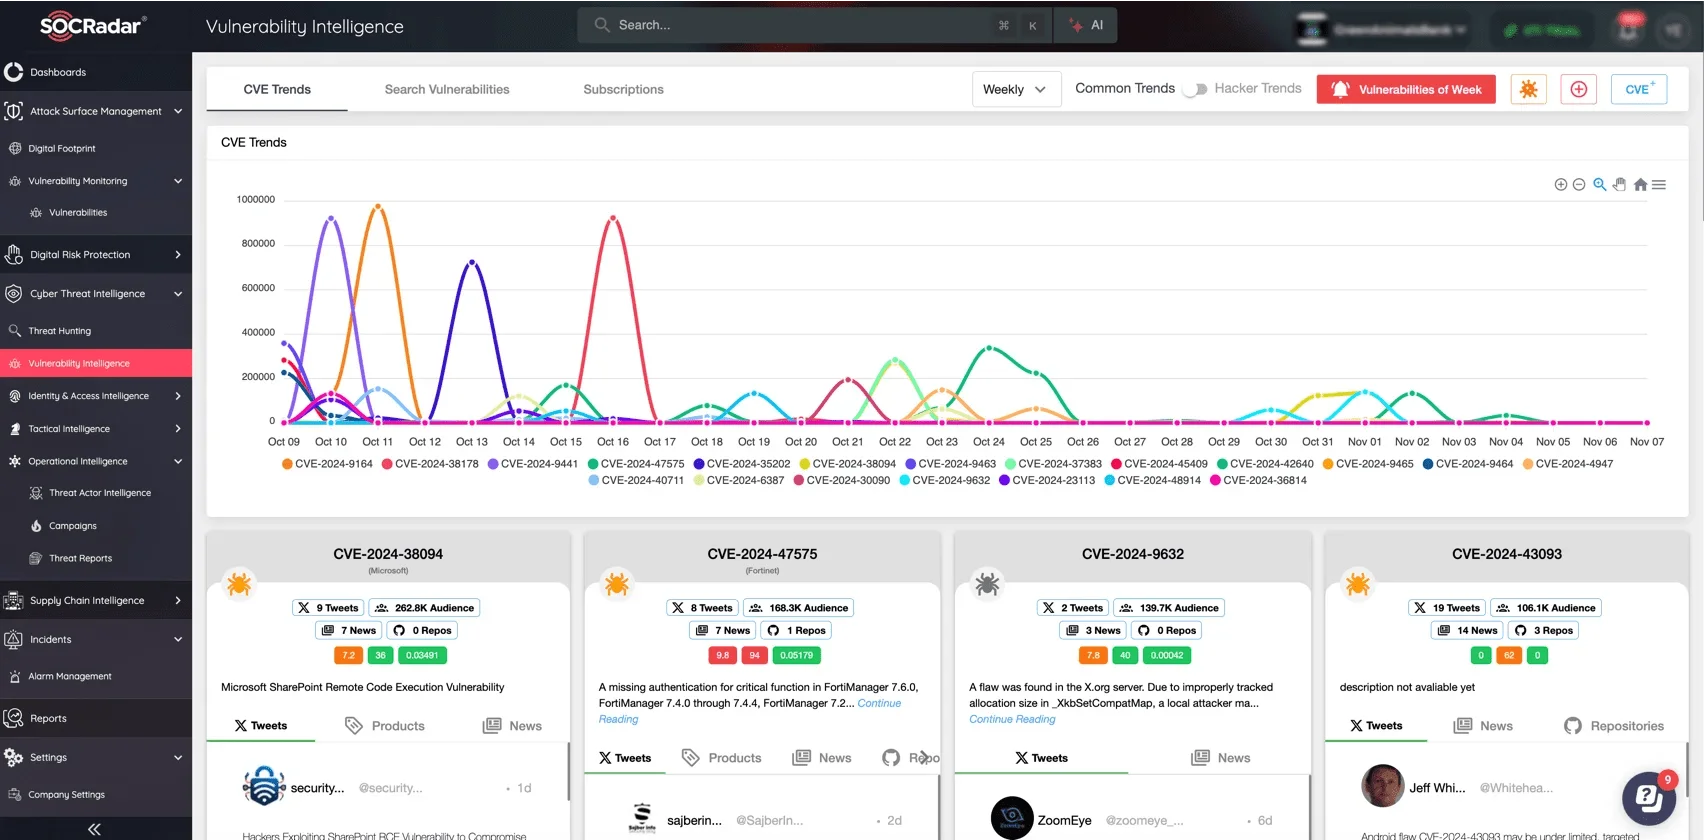Click the zoom out chart icon

click(x=1579, y=185)
